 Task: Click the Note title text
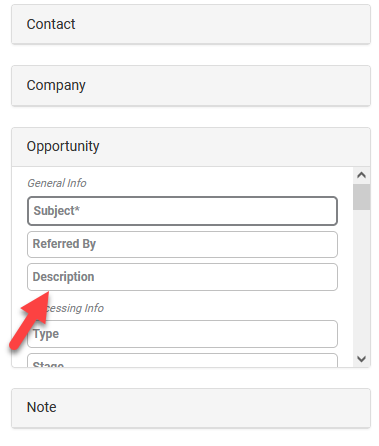pos(42,407)
